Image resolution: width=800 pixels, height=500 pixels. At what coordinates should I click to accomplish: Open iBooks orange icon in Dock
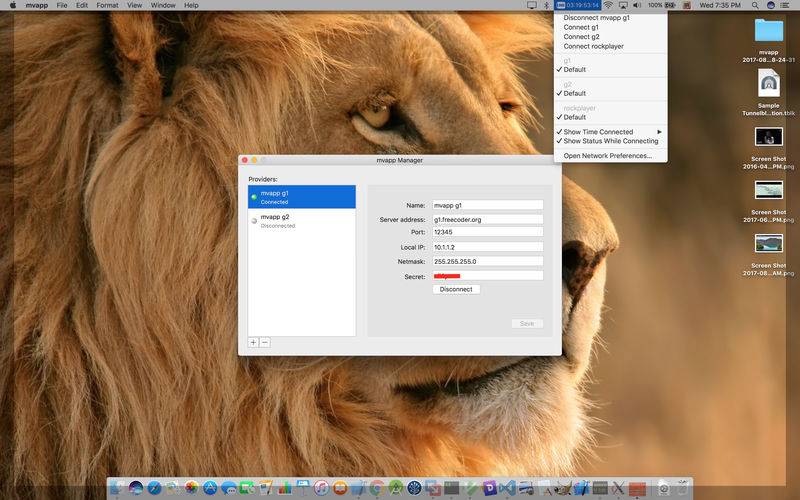[340, 488]
